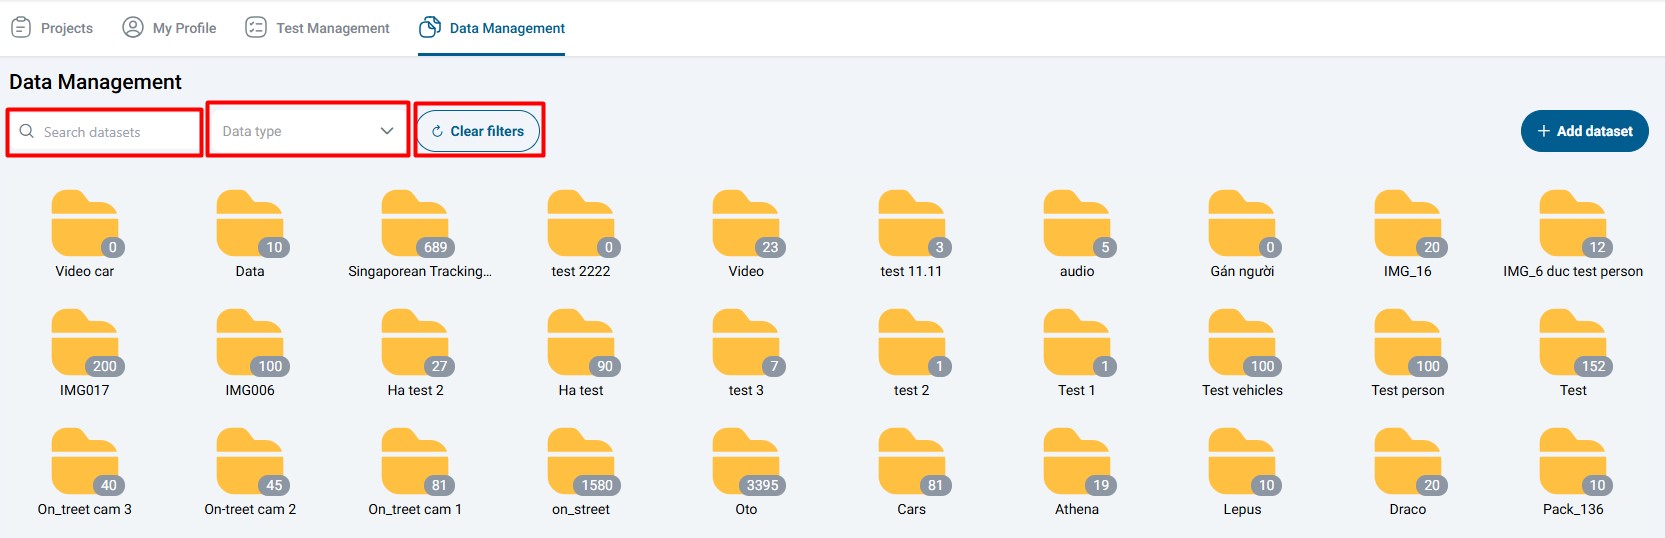The height and width of the screenshot is (538, 1665).
Task: Open the Singaporean Tracking dataset folder
Action: tap(415, 225)
